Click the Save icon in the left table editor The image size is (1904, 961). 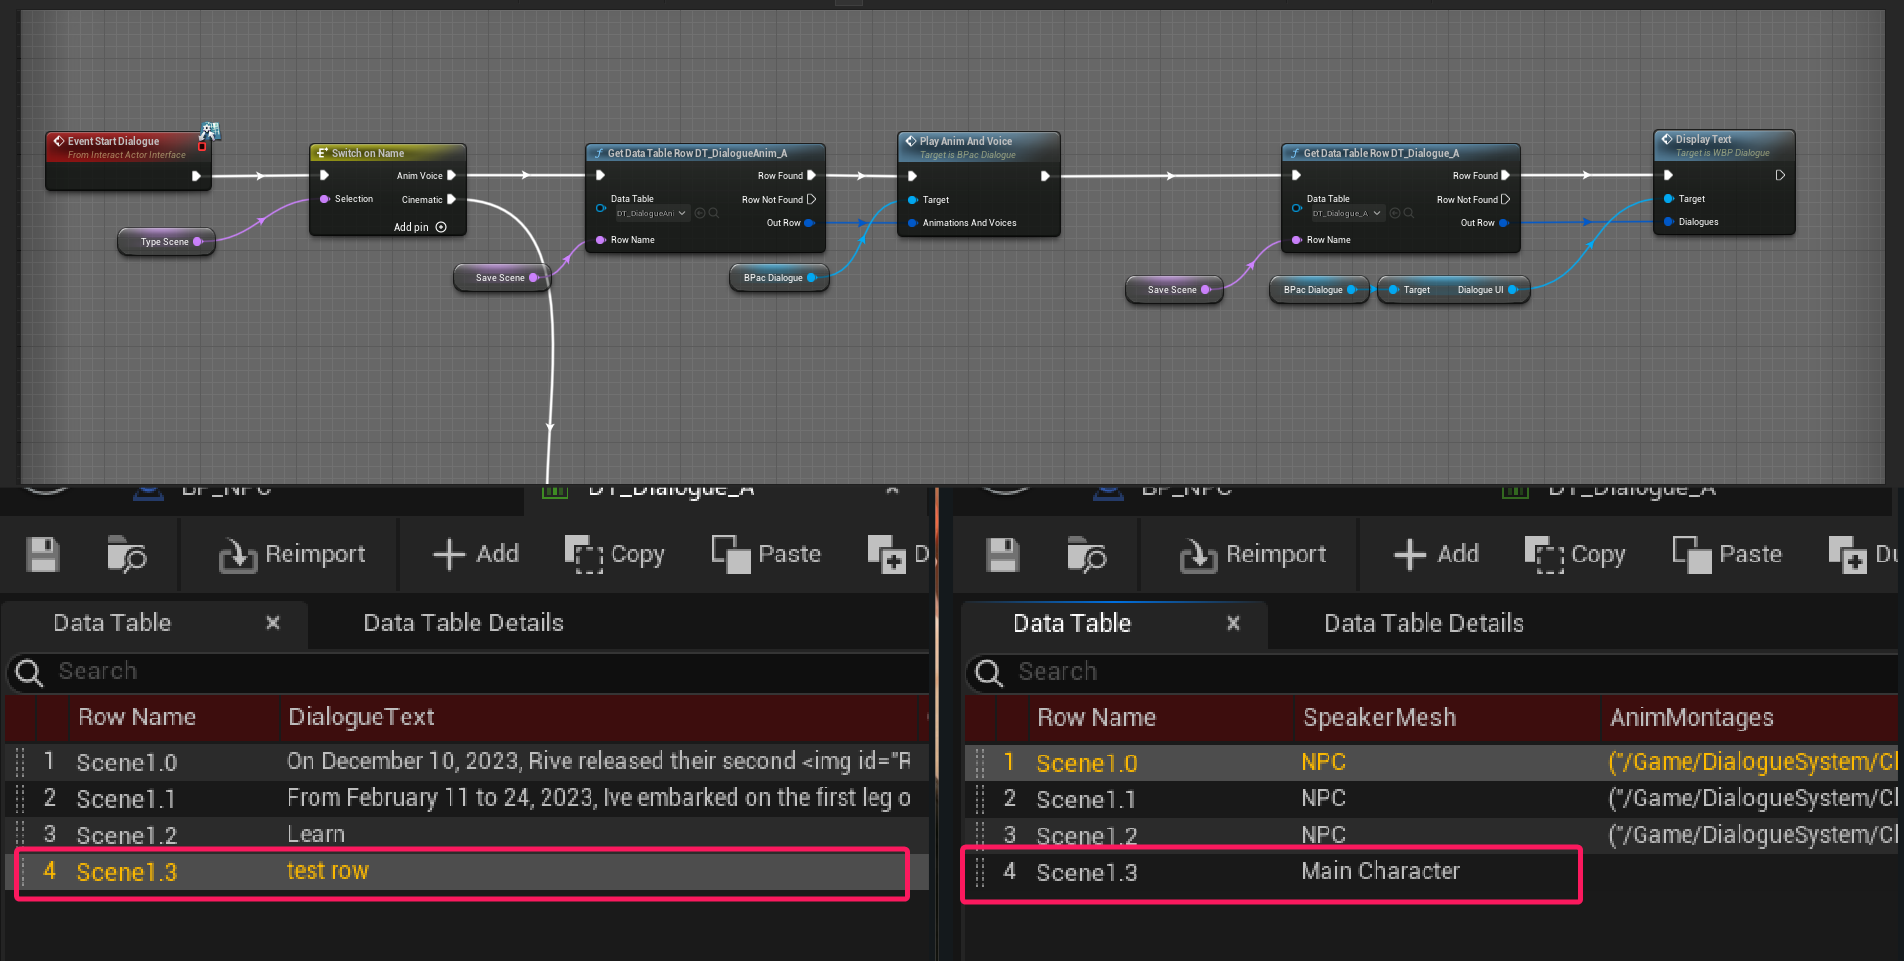(x=42, y=554)
